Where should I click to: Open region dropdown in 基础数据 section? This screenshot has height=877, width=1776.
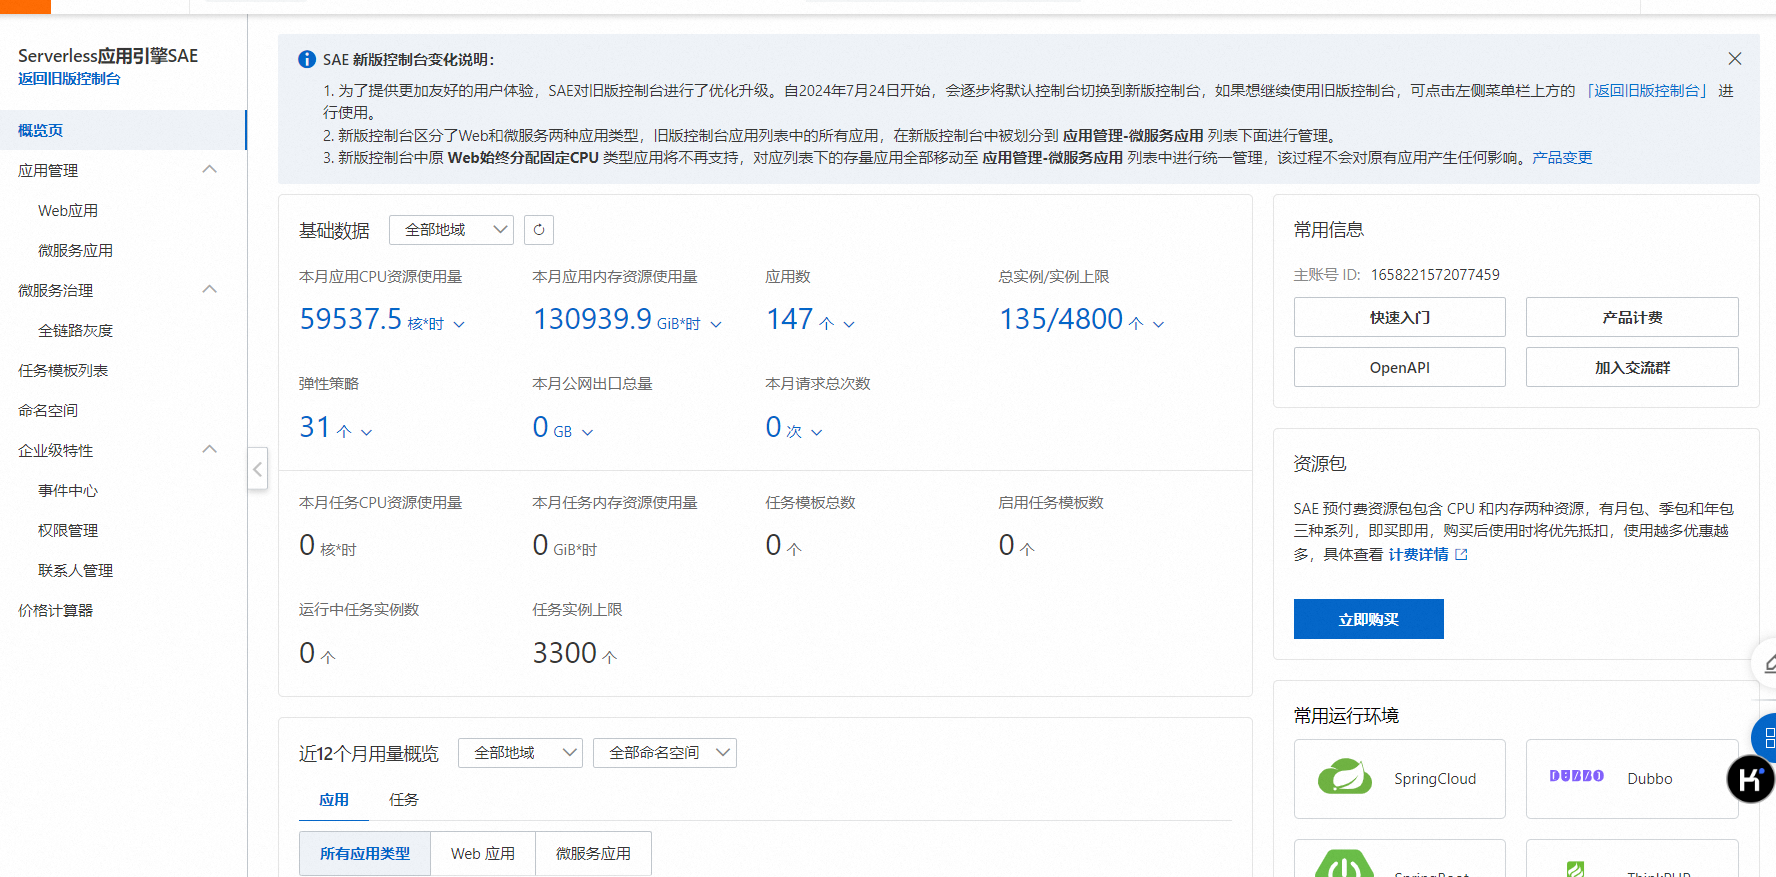(451, 230)
